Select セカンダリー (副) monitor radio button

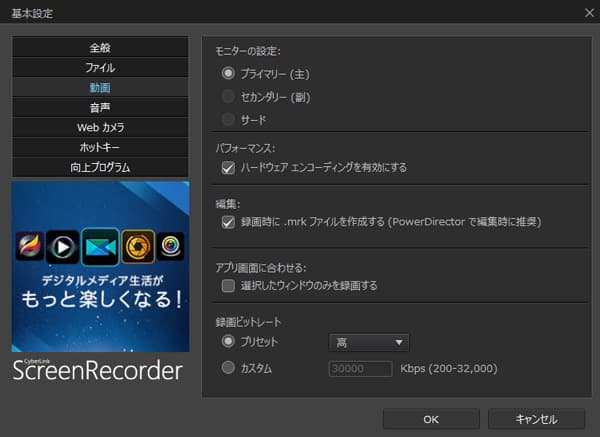(x=228, y=96)
